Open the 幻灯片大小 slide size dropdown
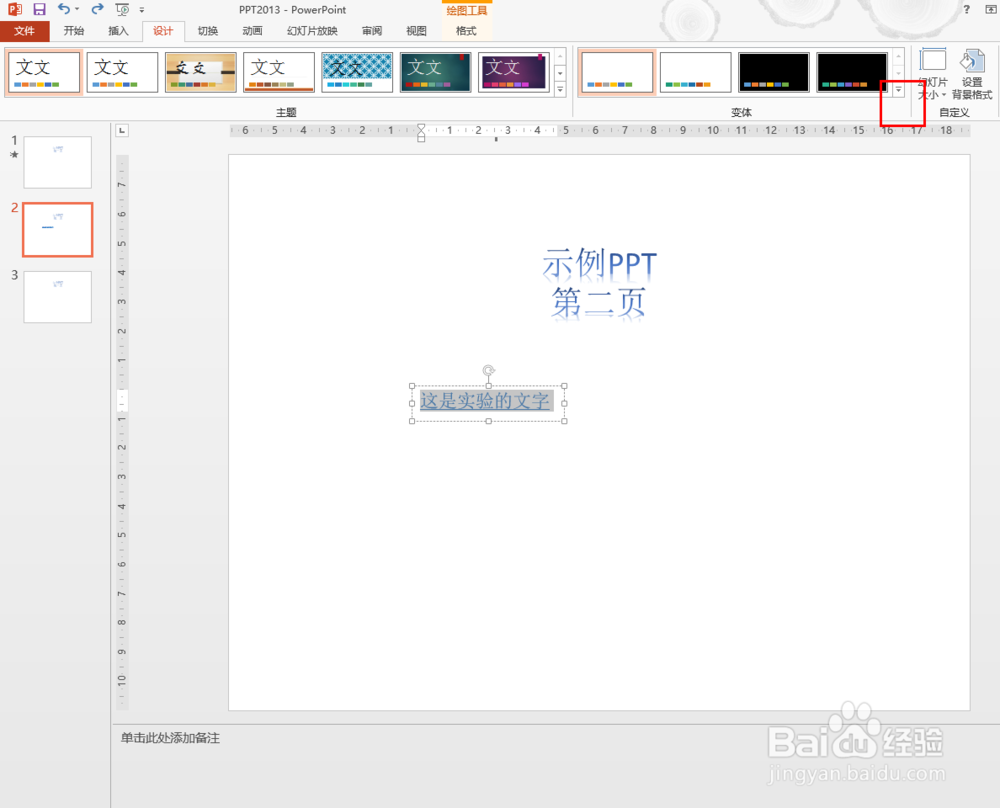Image resolution: width=1000 pixels, height=808 pixels. coord(932,74)
